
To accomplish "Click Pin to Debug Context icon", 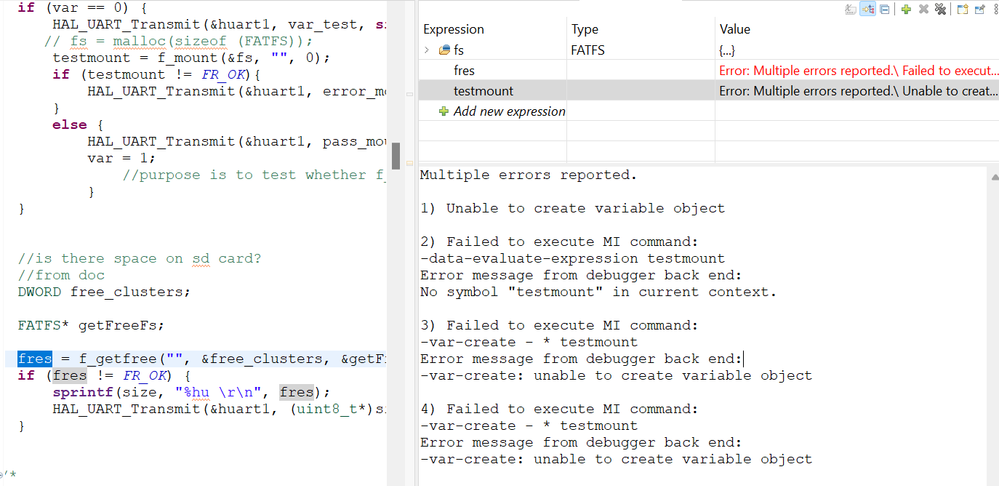I will [978, 9].
